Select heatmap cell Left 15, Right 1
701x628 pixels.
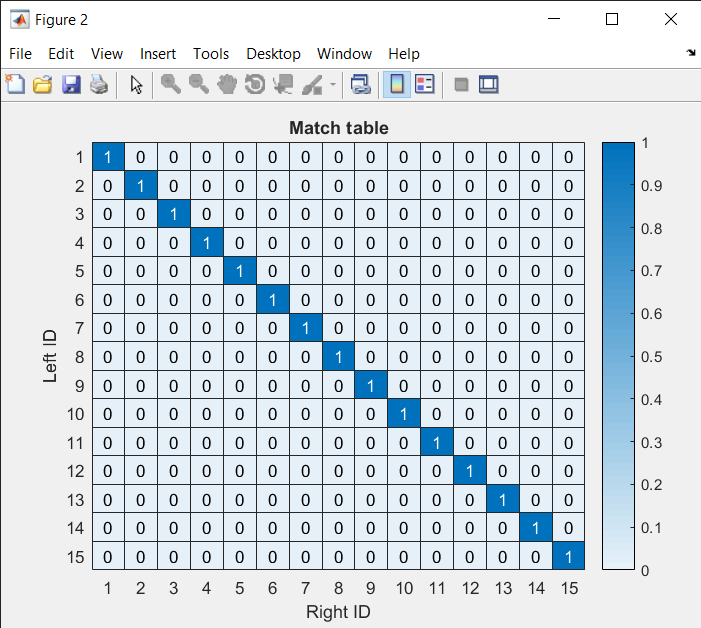pyautogui.click(x=108, y=556)
